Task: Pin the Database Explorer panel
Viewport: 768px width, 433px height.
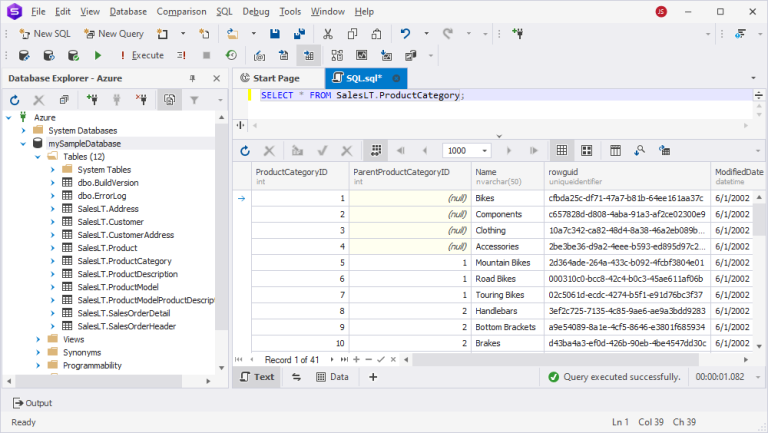Action: [192, 78]
